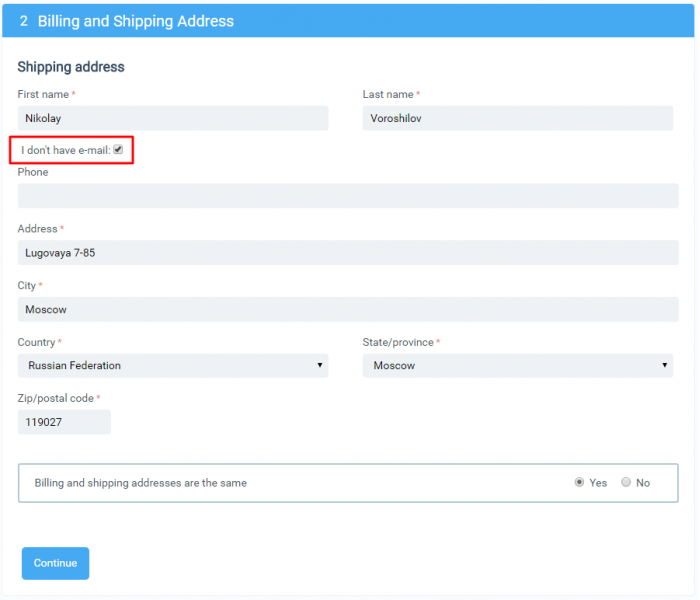The width and height of the screenshot is (700, 600).
Task: Click the "City" label
Action: click(x=26, y=286)
